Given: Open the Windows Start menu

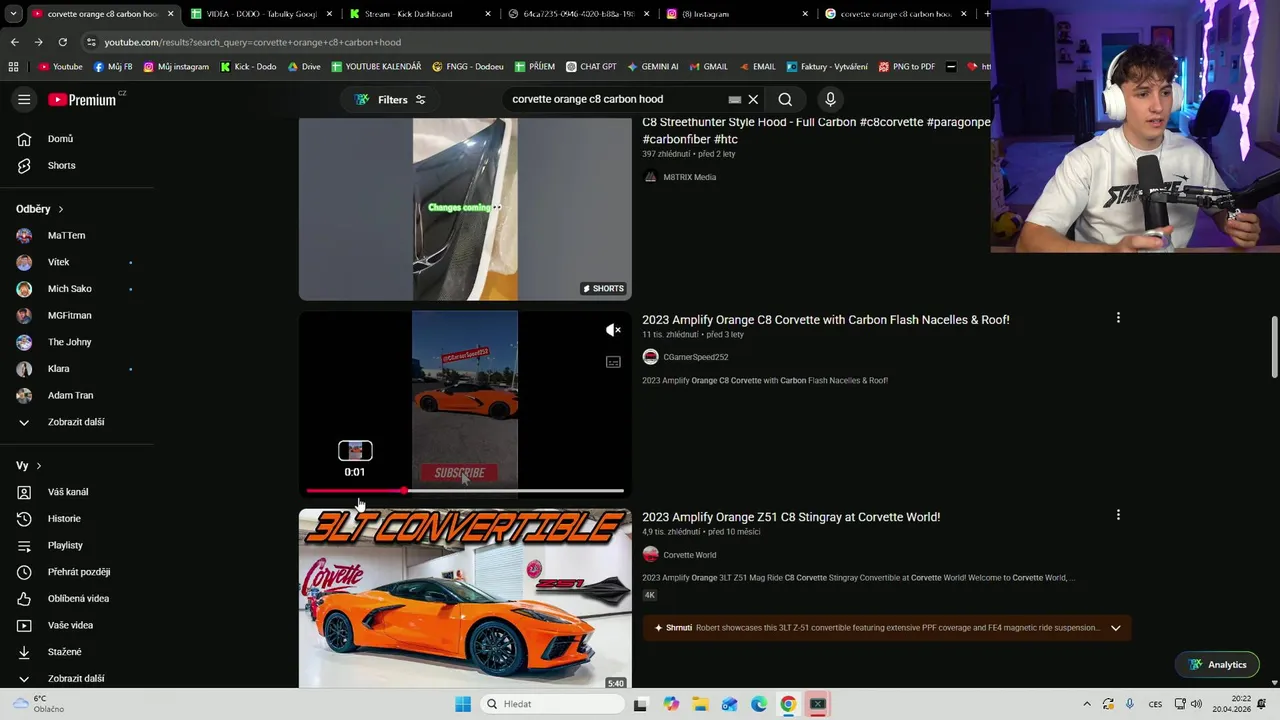Looking at the screenshot, I should click(463, 704).
